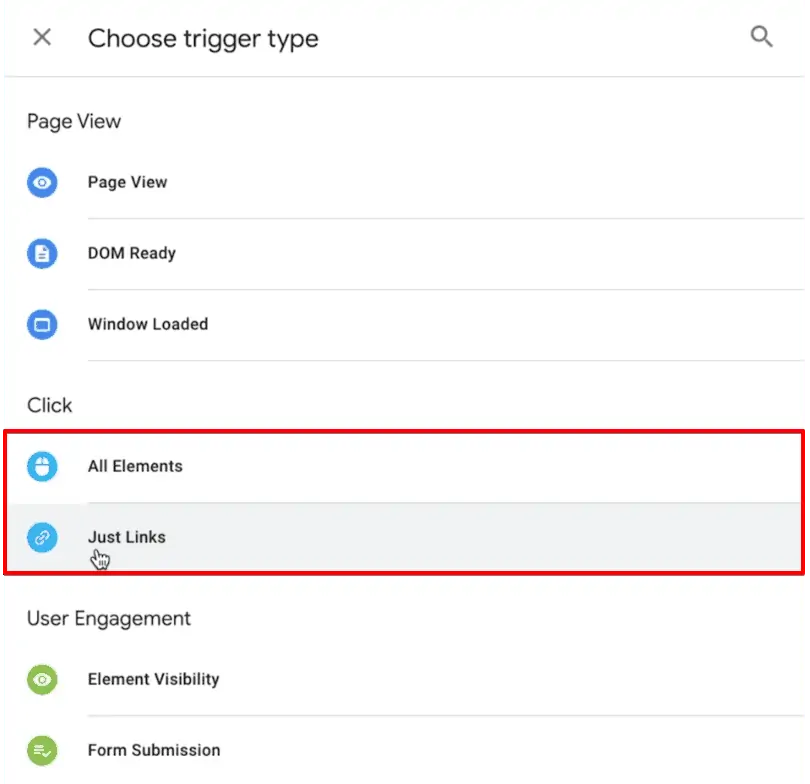Choose the All Elements click trigger
Viewport: 810px width, 784px height.
click(x=135, y=466)
